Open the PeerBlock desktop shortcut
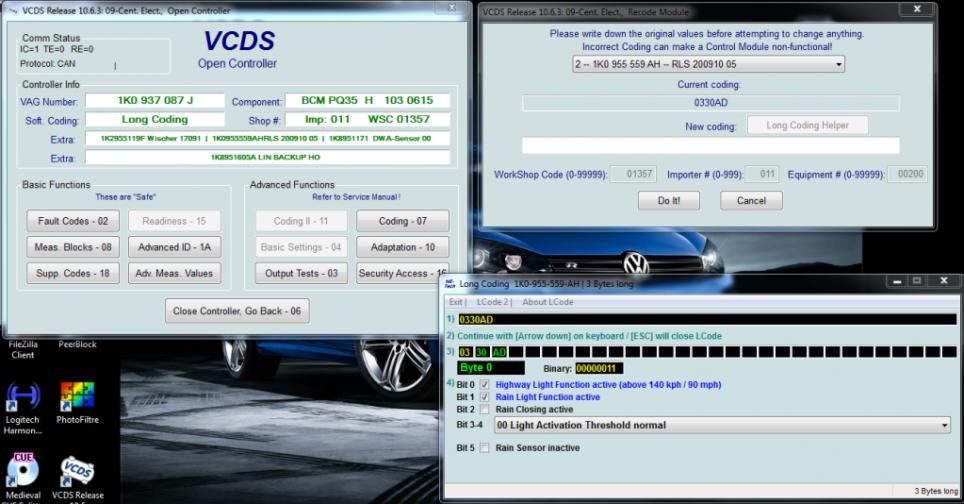The height and width of the screenshot is (504, 964). 77,344
